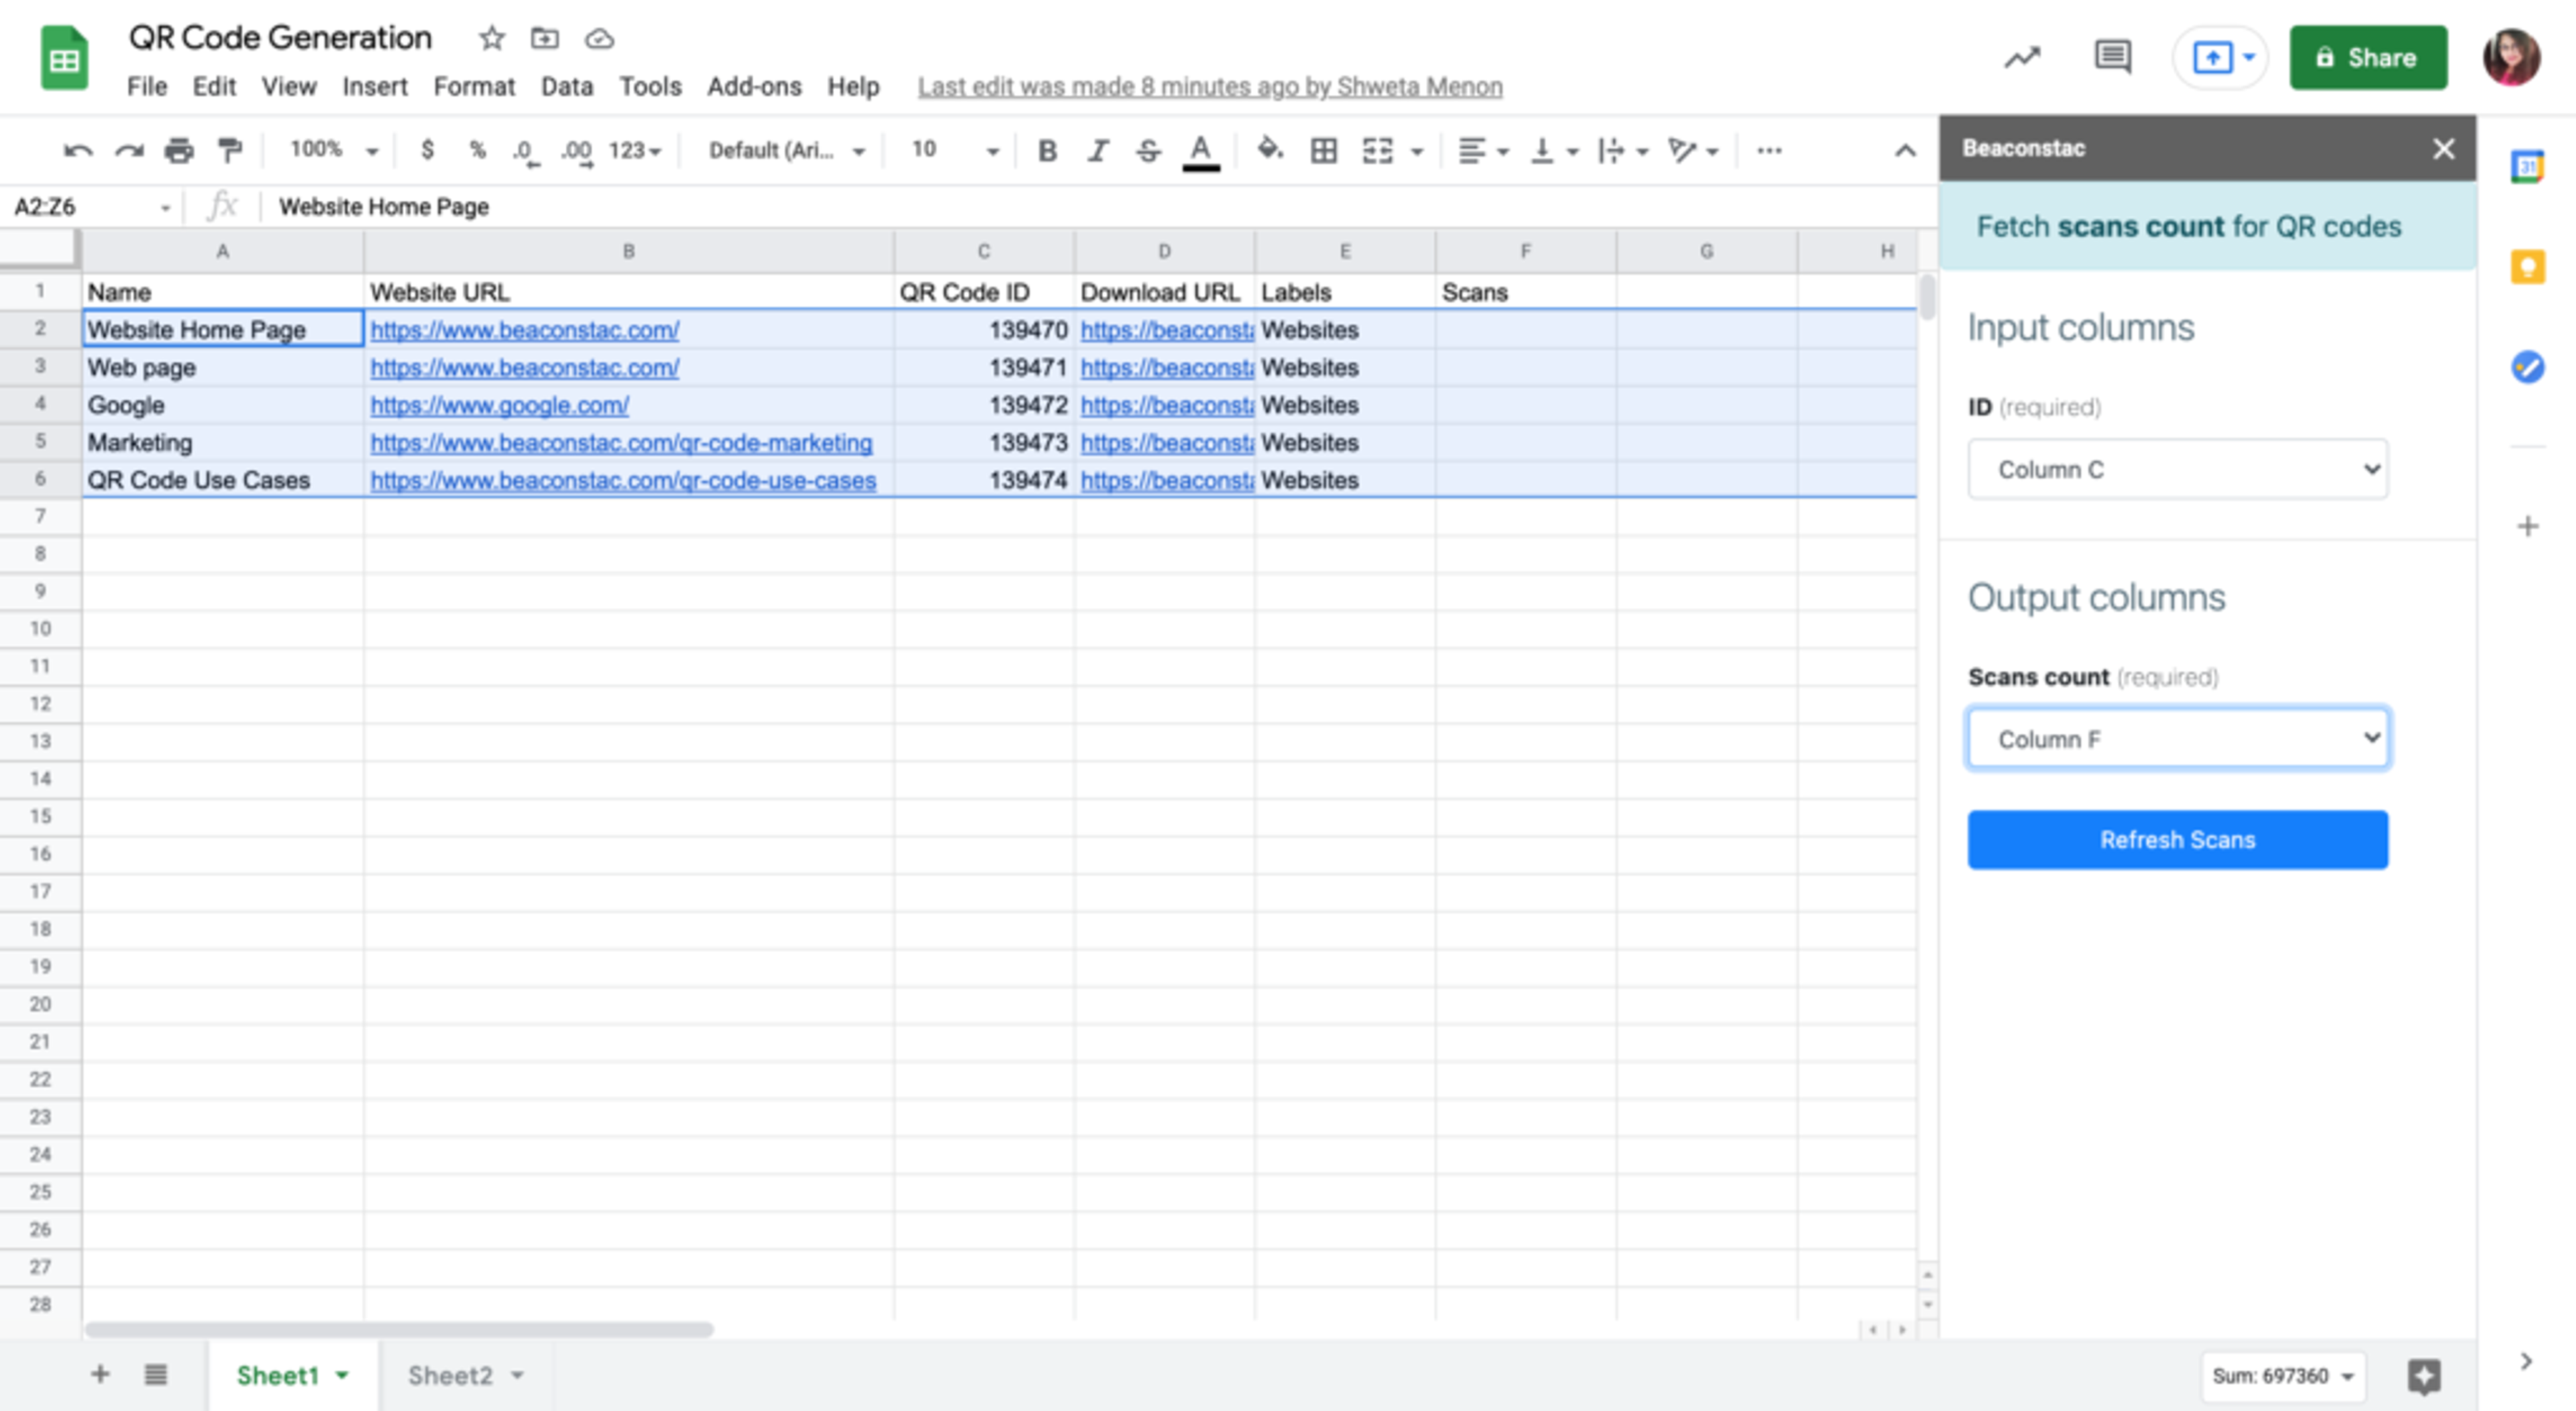Click the green Share button
The height and width of the screenshot is (1411, 2576).
pos(2368,57)
